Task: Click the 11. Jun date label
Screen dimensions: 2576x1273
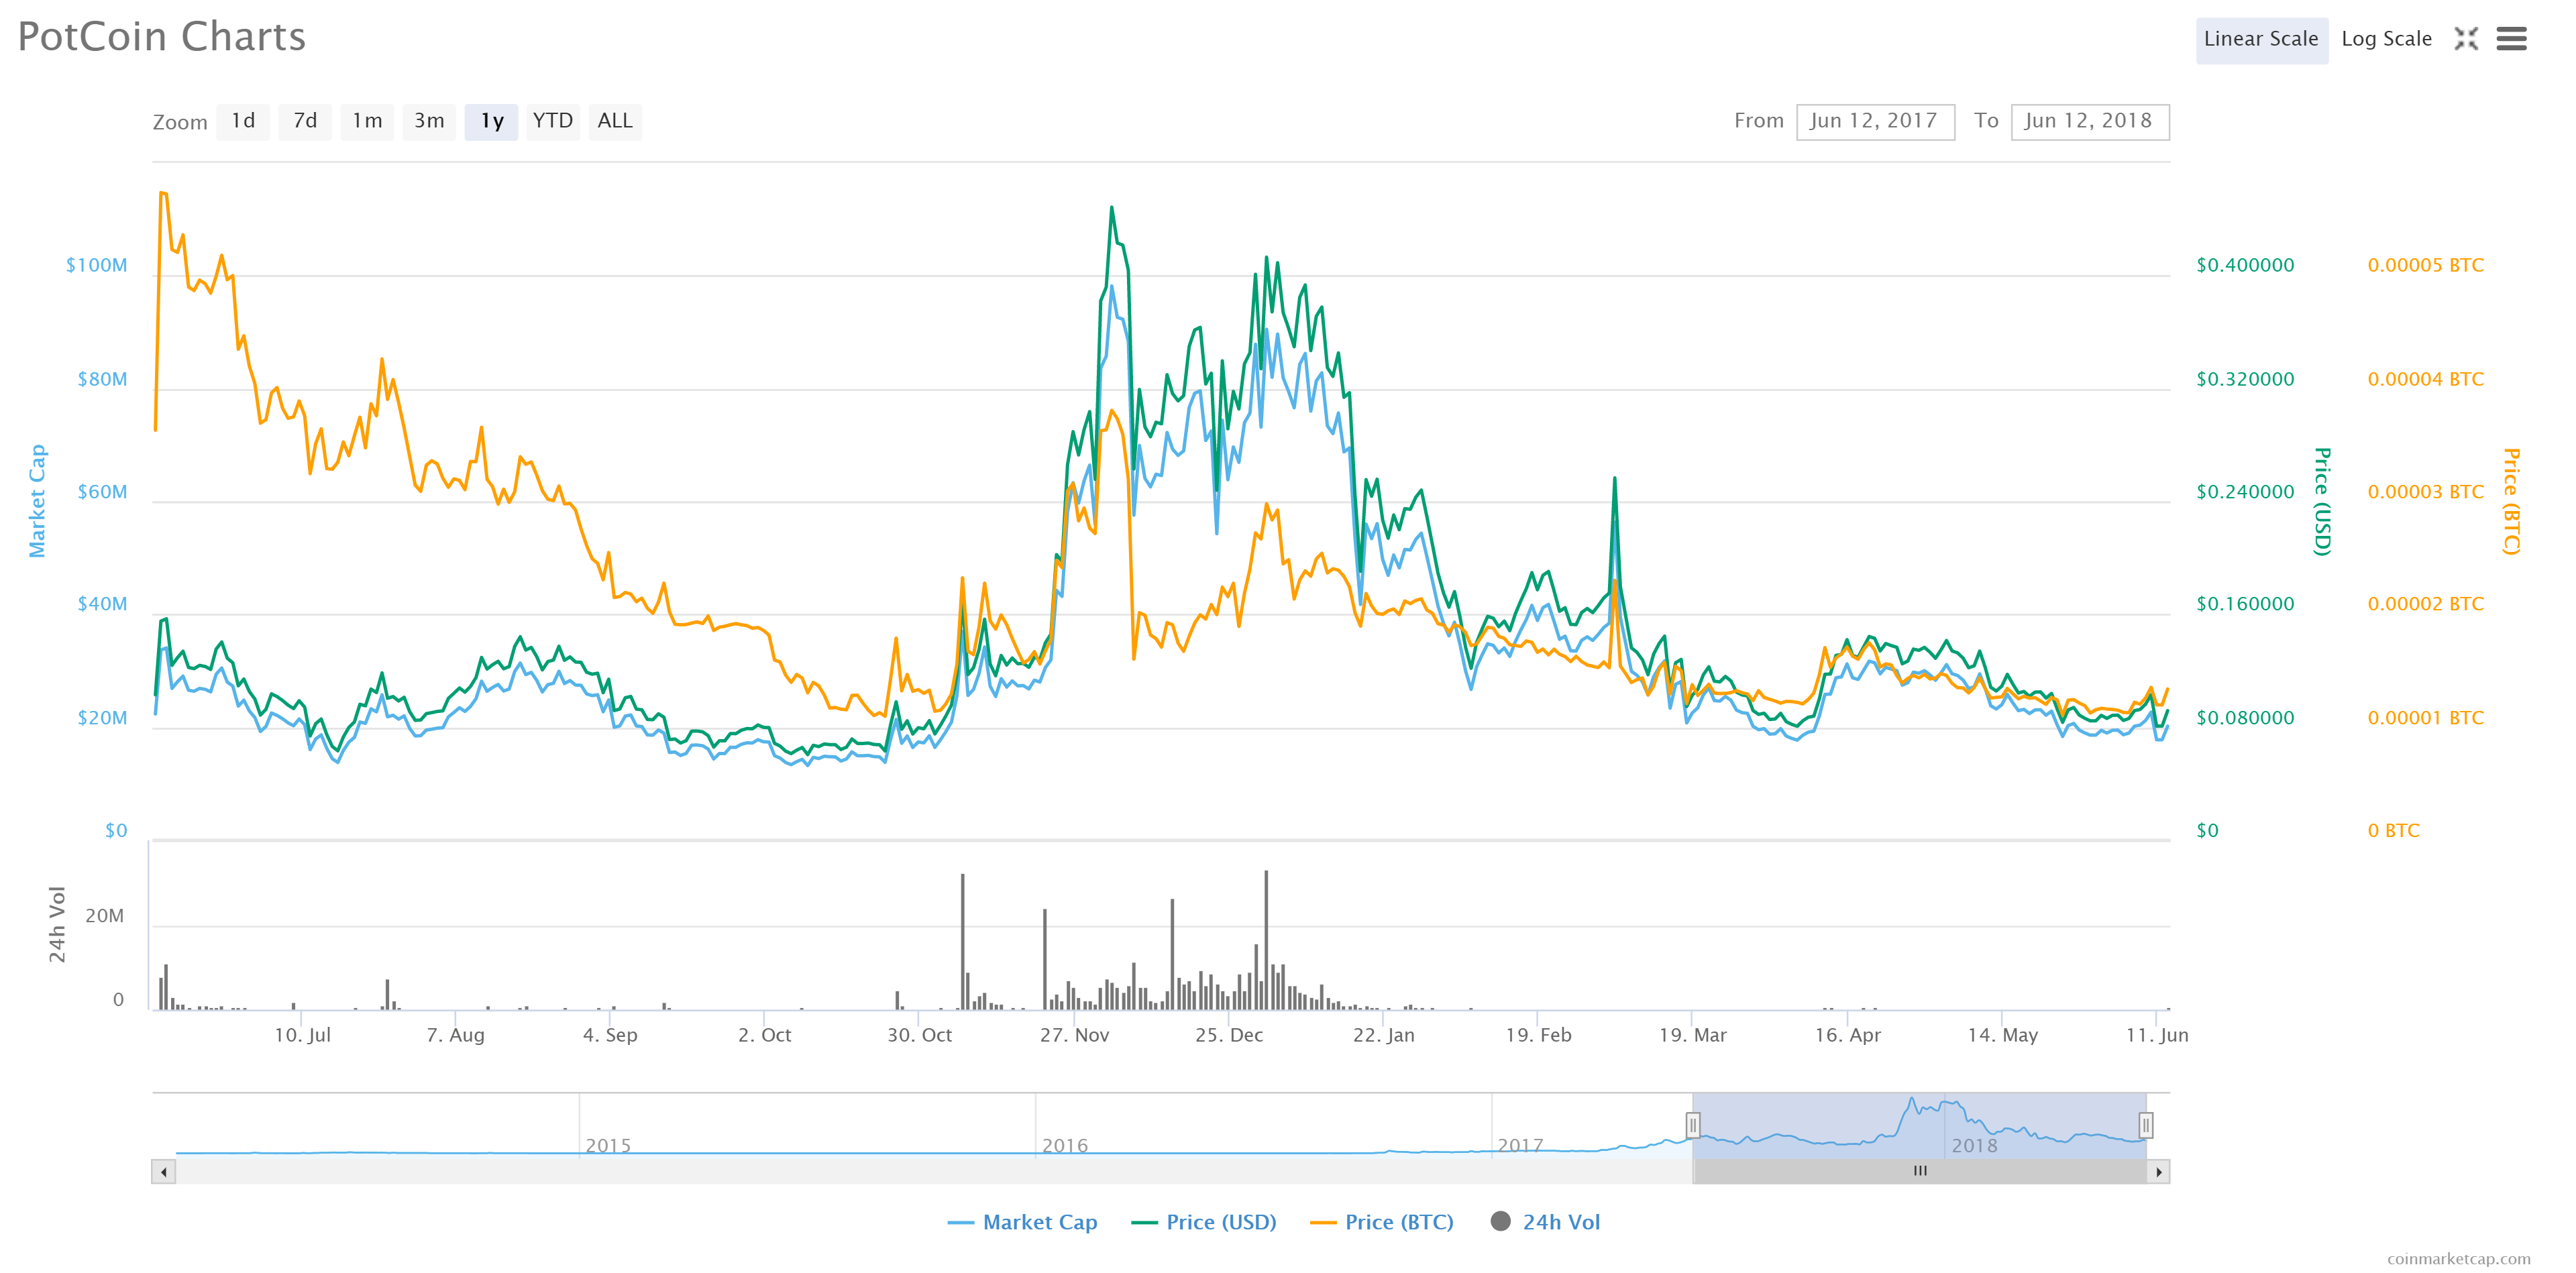Action: coord(2157,1035)
